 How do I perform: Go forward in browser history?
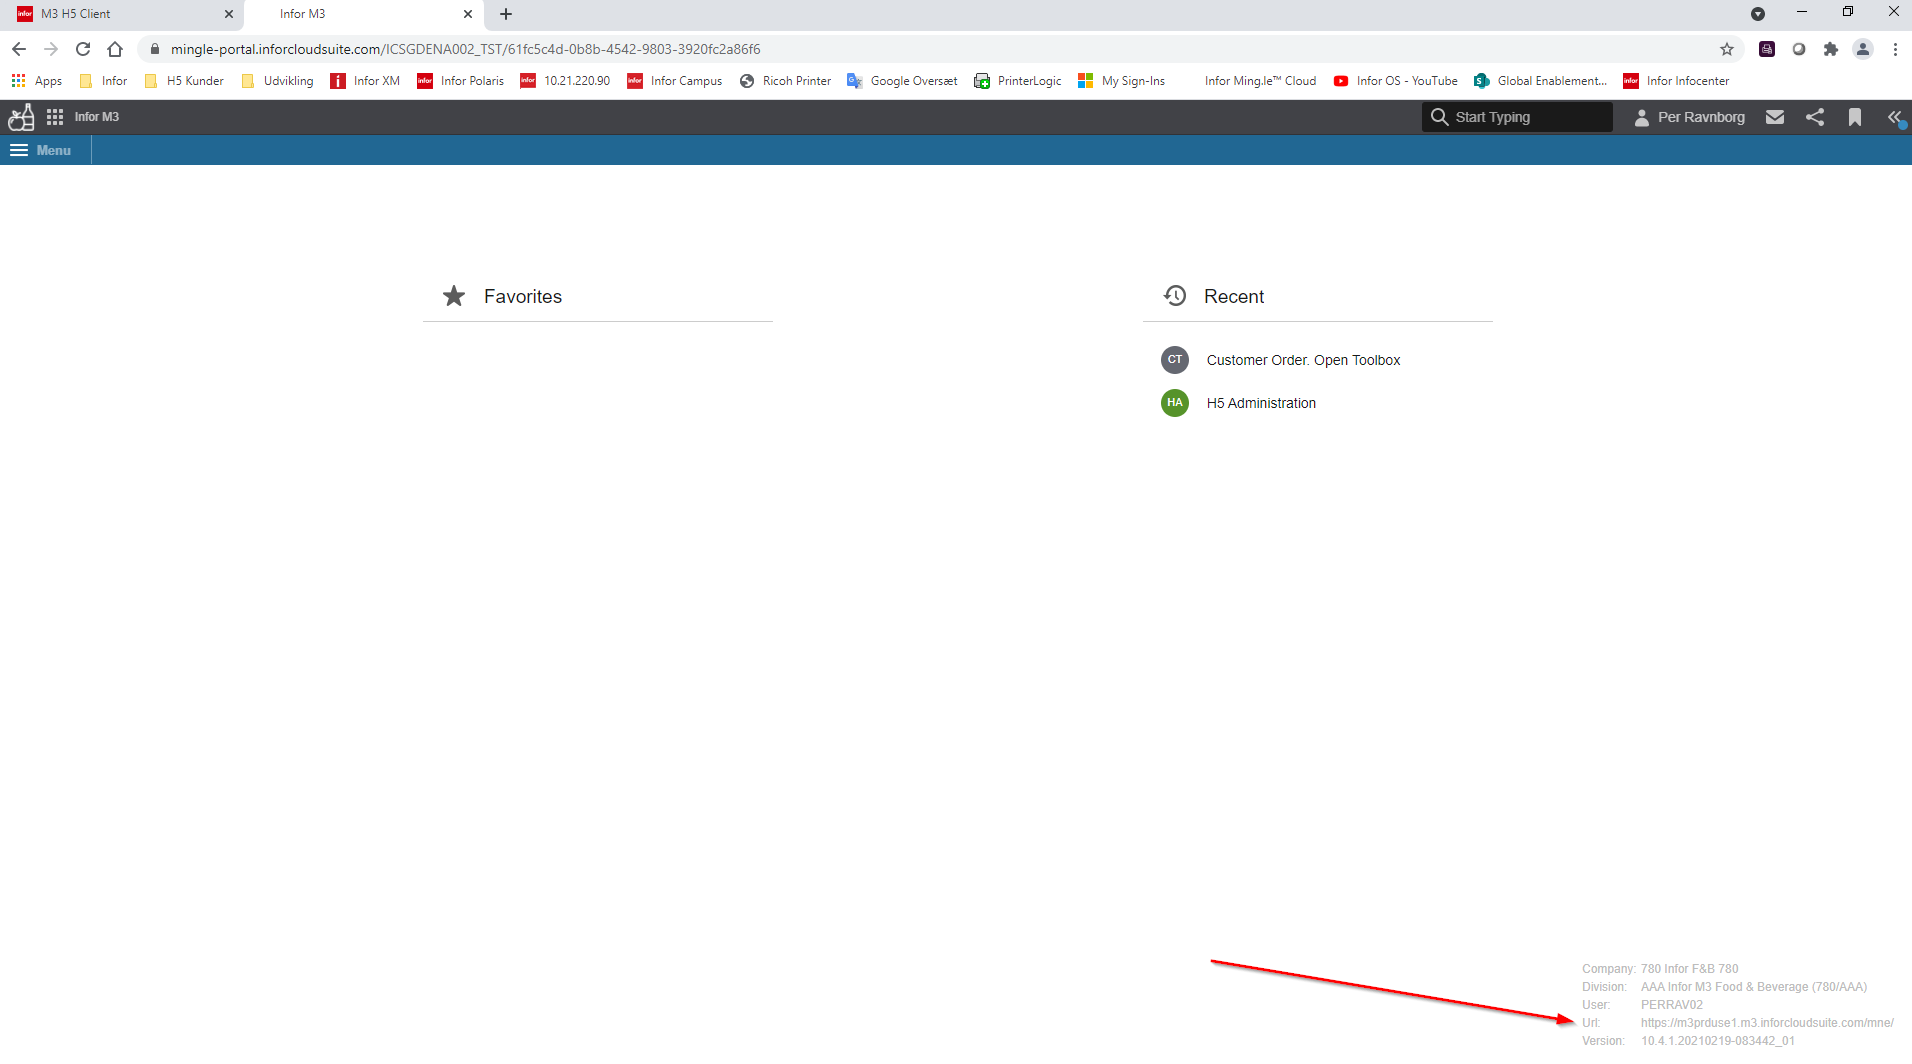pos(51,49)
